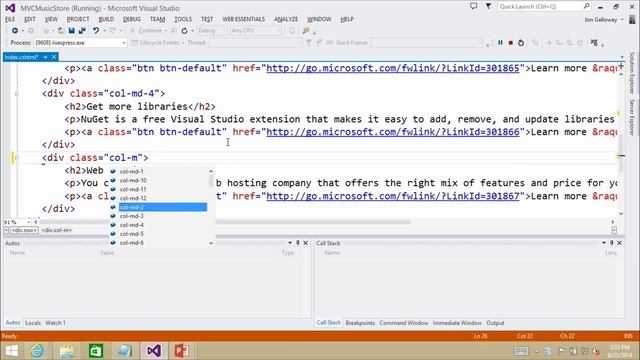Pin the Call Stack panel with pushpin
This screenshot has width=640, height=360.
coord(611,243)
